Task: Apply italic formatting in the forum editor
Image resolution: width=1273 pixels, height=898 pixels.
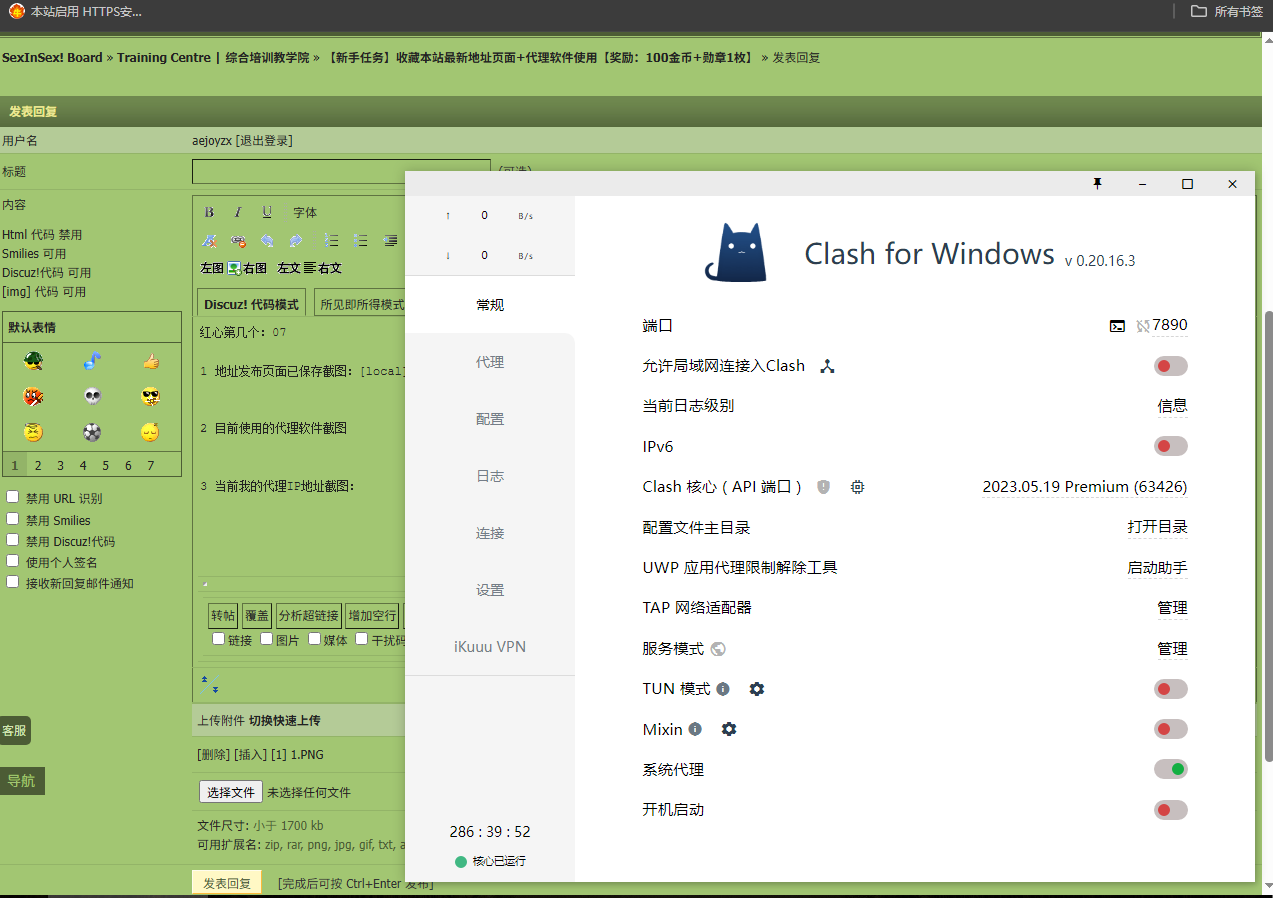Action: [x=238, y=212]
